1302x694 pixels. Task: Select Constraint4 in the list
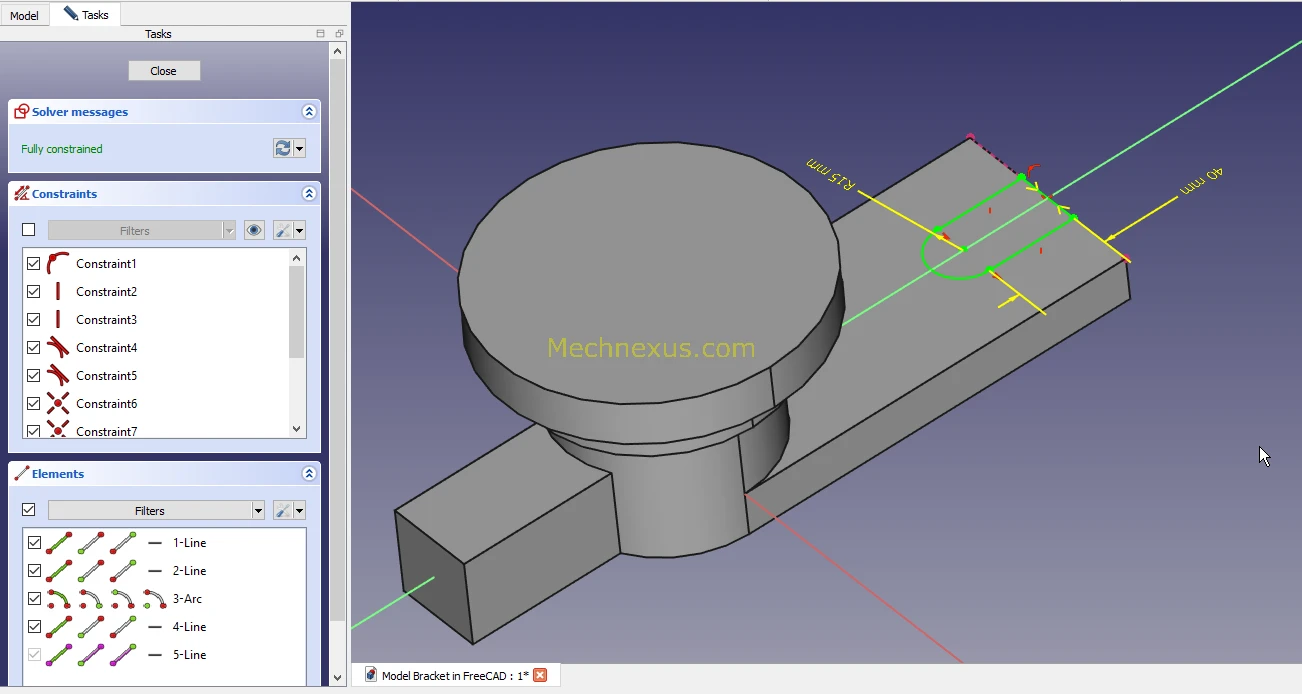click(x=106, y=348)
